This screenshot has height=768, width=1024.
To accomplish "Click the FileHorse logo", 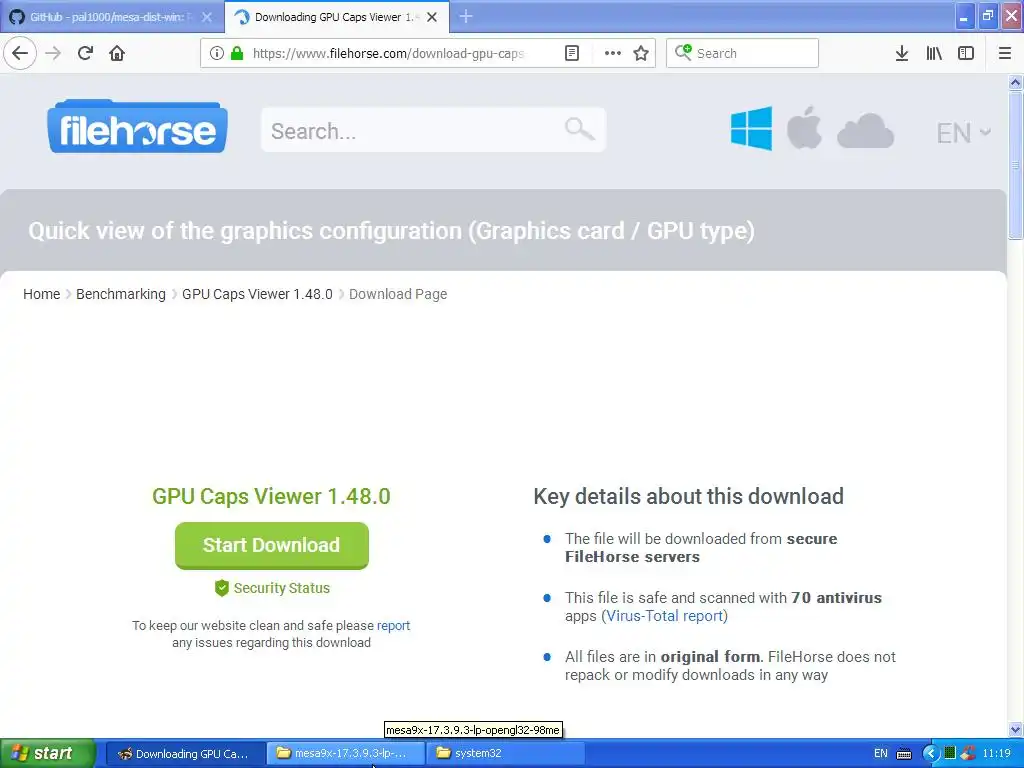I will (x=137, y=127).
